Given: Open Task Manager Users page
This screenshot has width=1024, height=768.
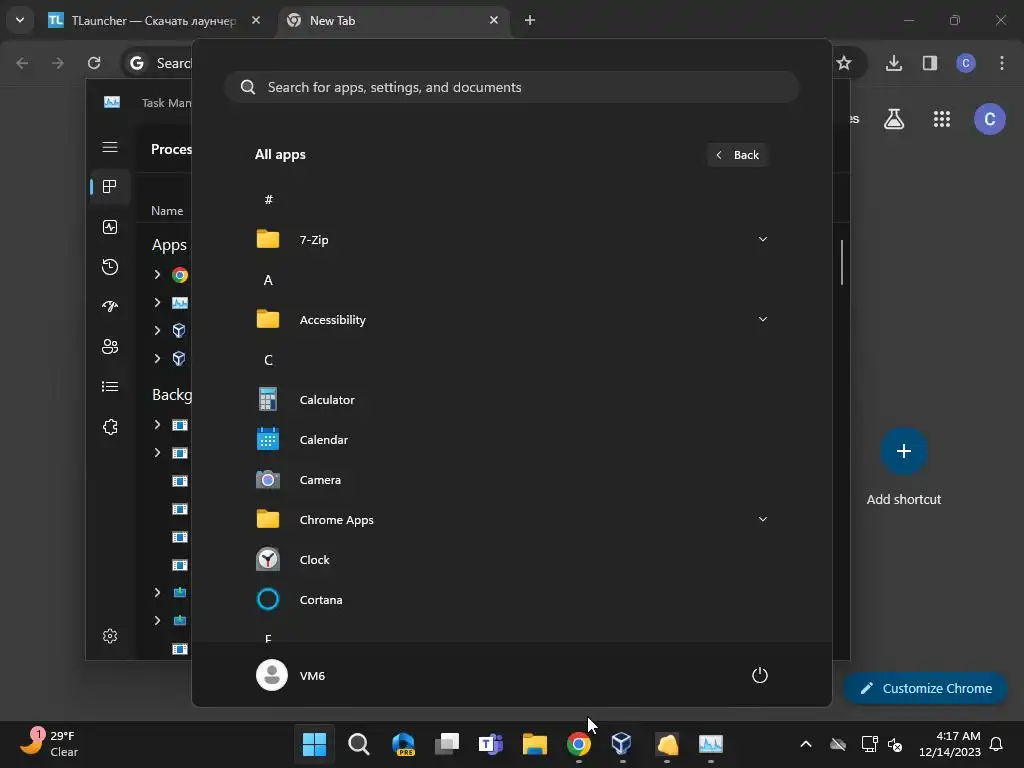Looking at the screenshot, I should click(x=110, y=346).
